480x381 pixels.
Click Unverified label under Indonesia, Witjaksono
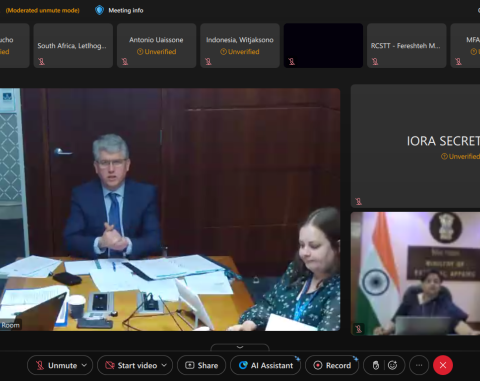pos(240,52)
